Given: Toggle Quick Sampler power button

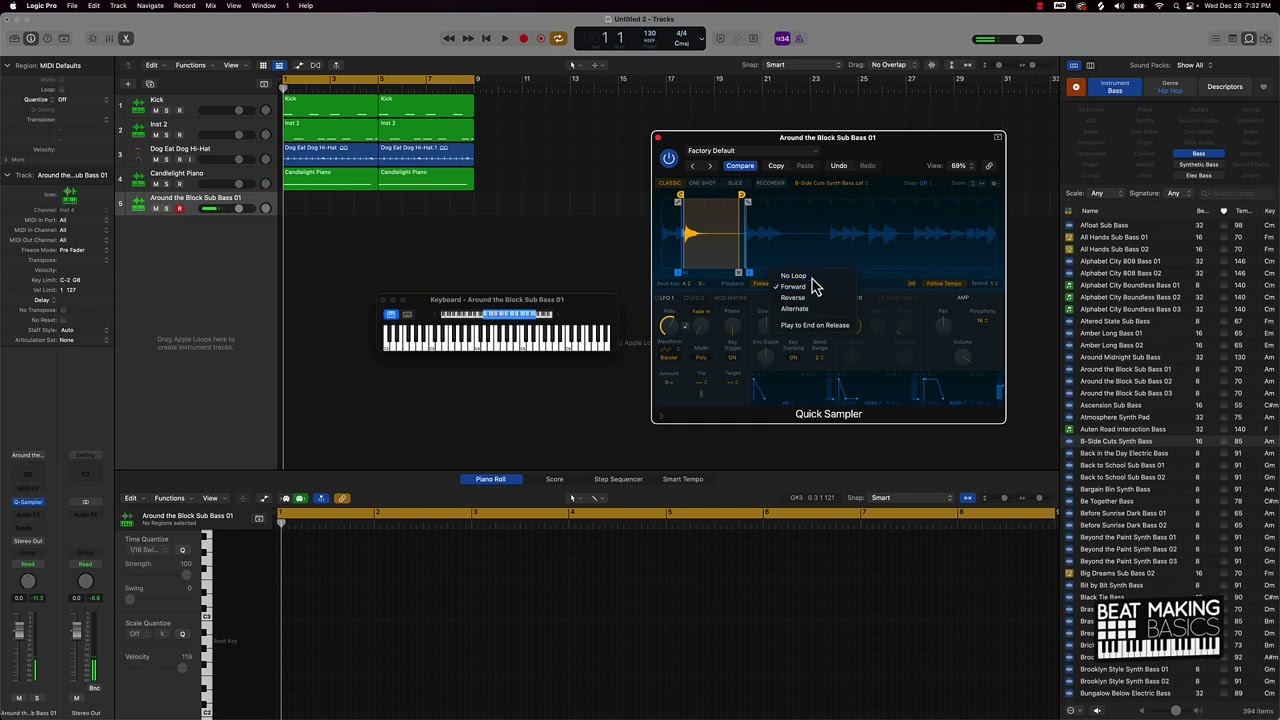Looking at the screenshot, I should click(x=668, y=158).
